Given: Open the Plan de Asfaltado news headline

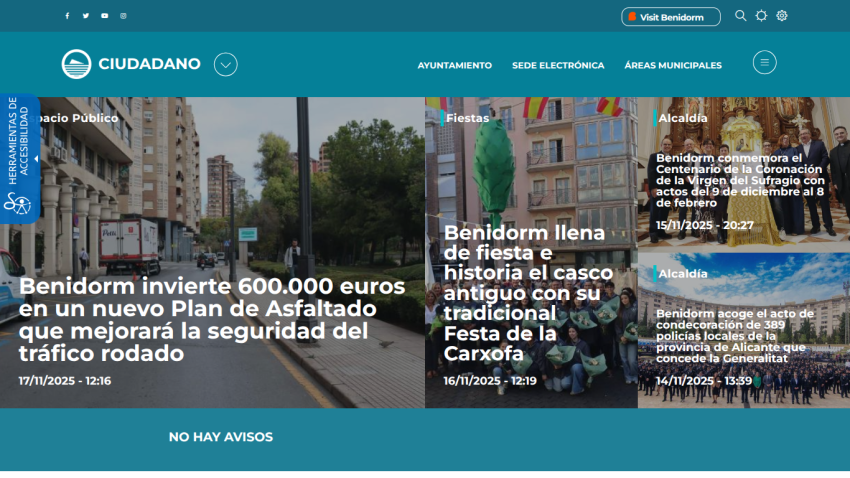Looking at the screenshot, I should (x=212, y=320).
